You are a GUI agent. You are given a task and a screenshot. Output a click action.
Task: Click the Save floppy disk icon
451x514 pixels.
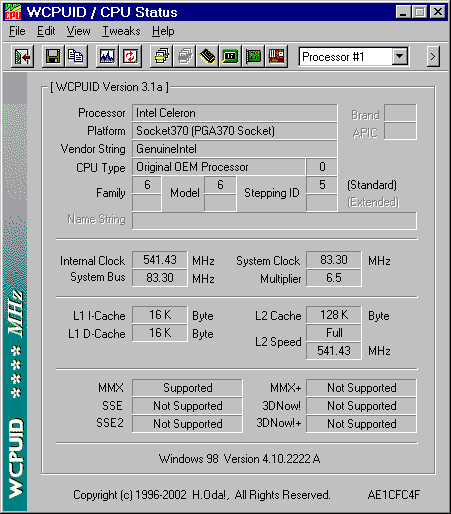click(x=53, y=57)
